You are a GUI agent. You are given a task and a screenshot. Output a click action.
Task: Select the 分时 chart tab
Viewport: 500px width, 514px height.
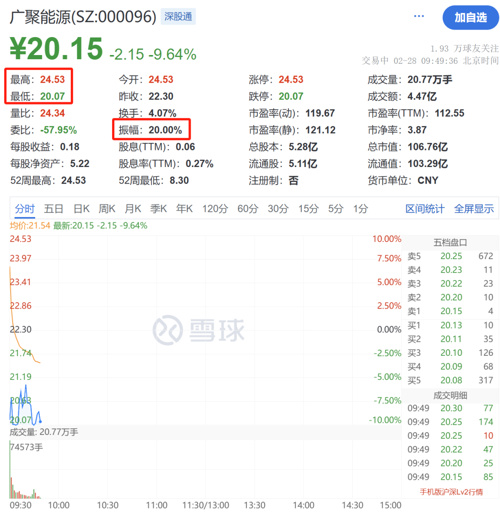25,209
